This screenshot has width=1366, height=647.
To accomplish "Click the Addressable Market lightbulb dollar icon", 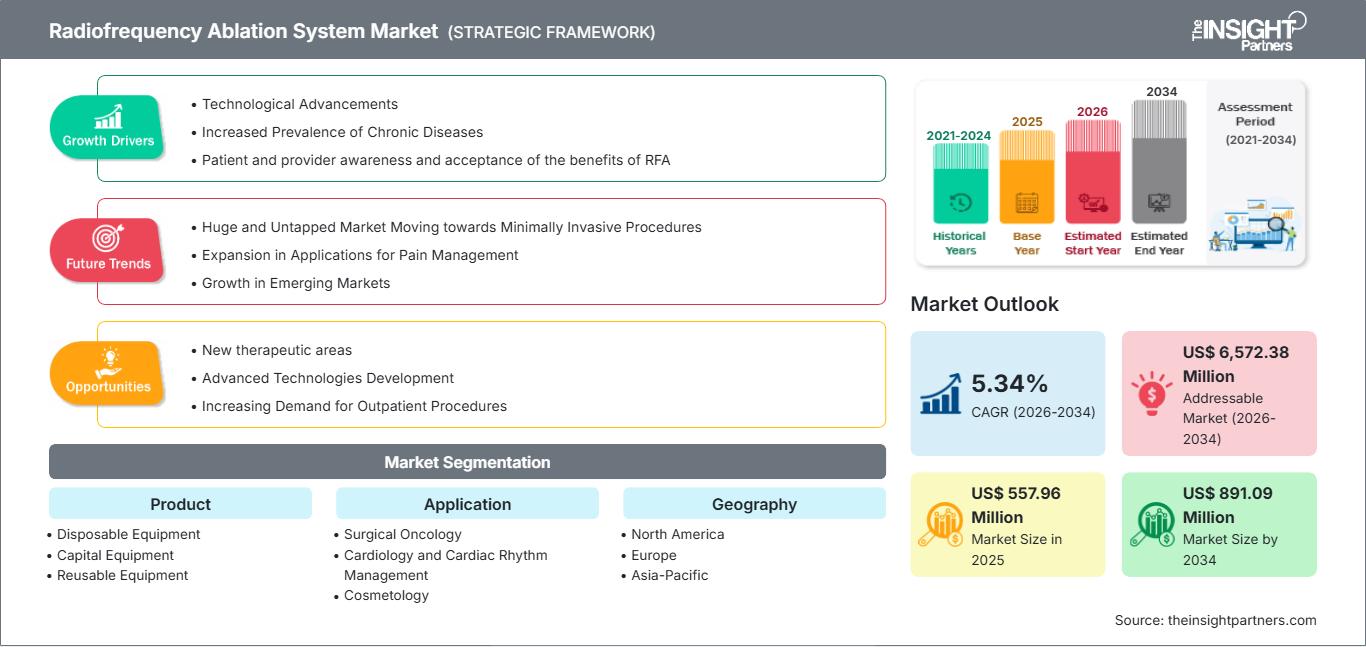I will coord(1152,393).
